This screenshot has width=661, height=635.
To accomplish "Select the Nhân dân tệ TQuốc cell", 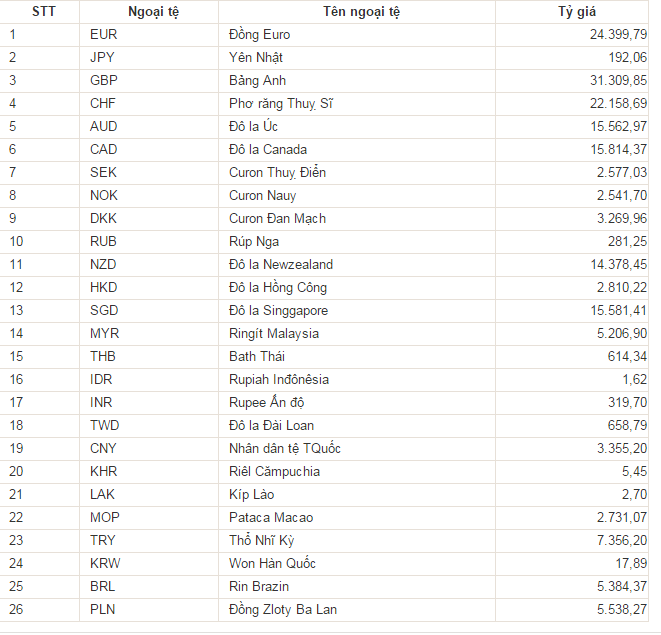I will [285, 448].
